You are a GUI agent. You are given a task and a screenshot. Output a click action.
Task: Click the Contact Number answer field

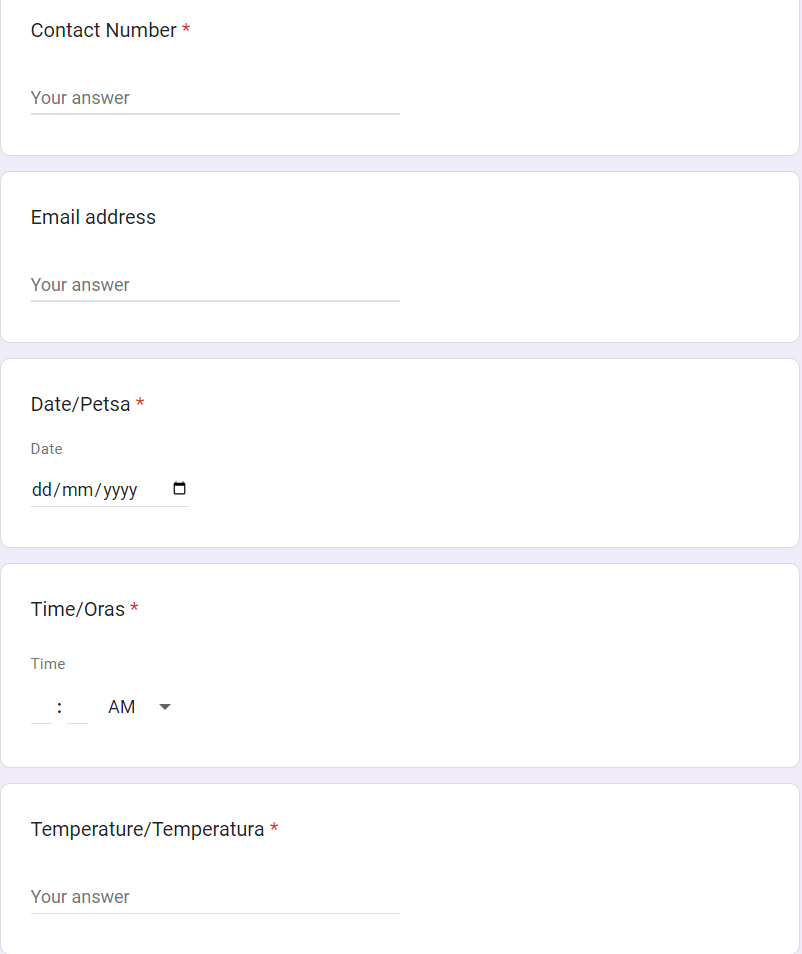214,98
